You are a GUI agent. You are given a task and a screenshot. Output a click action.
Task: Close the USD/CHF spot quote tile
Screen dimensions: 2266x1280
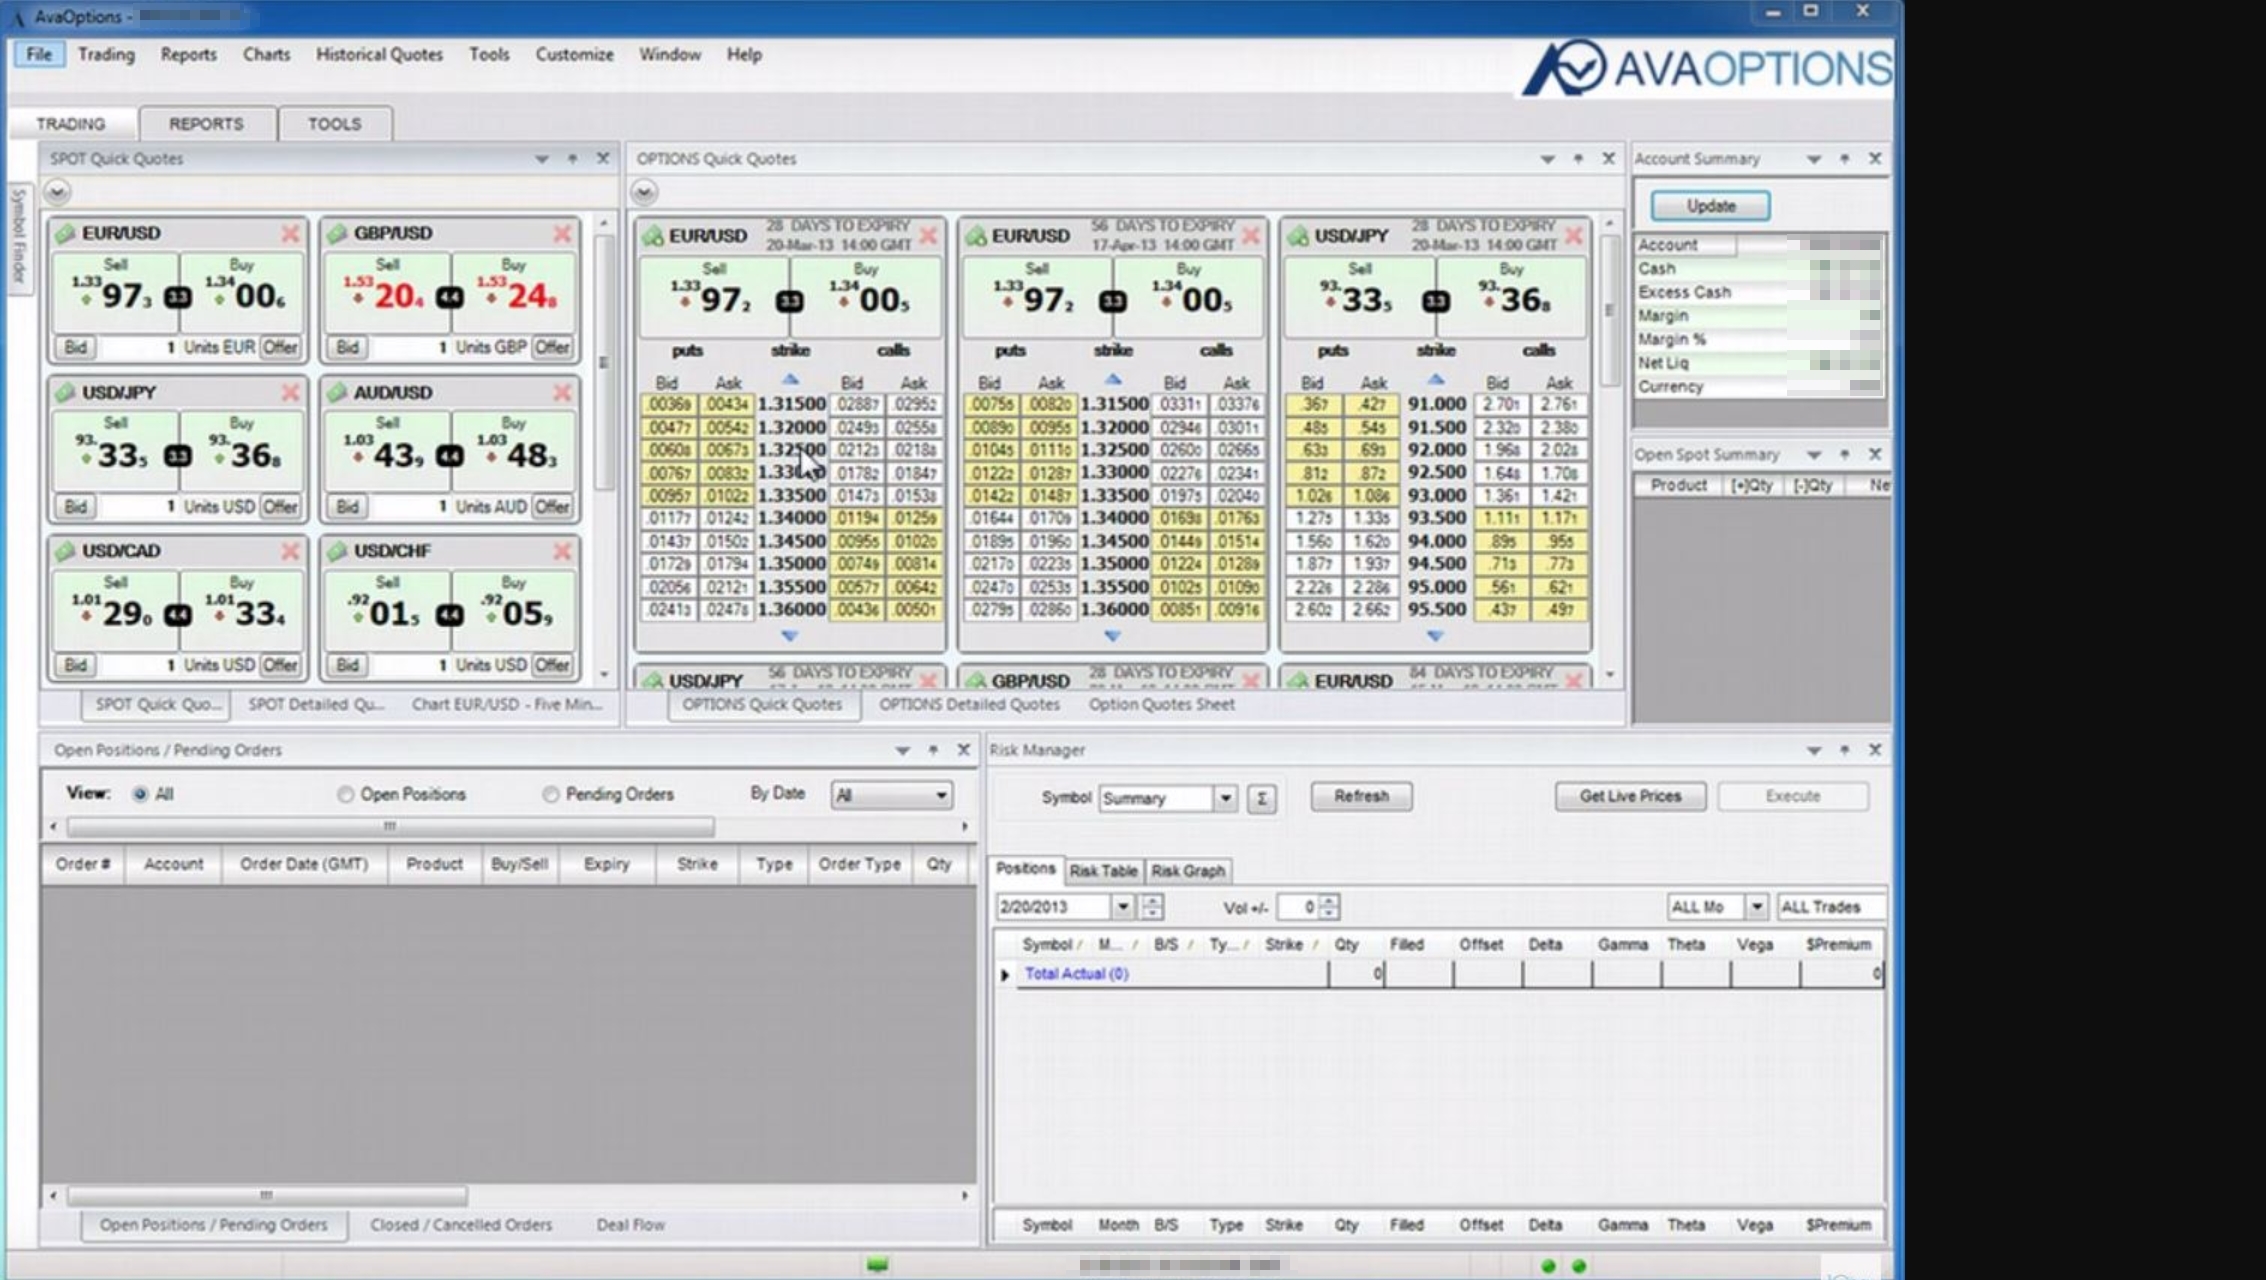tap(562, 551)
